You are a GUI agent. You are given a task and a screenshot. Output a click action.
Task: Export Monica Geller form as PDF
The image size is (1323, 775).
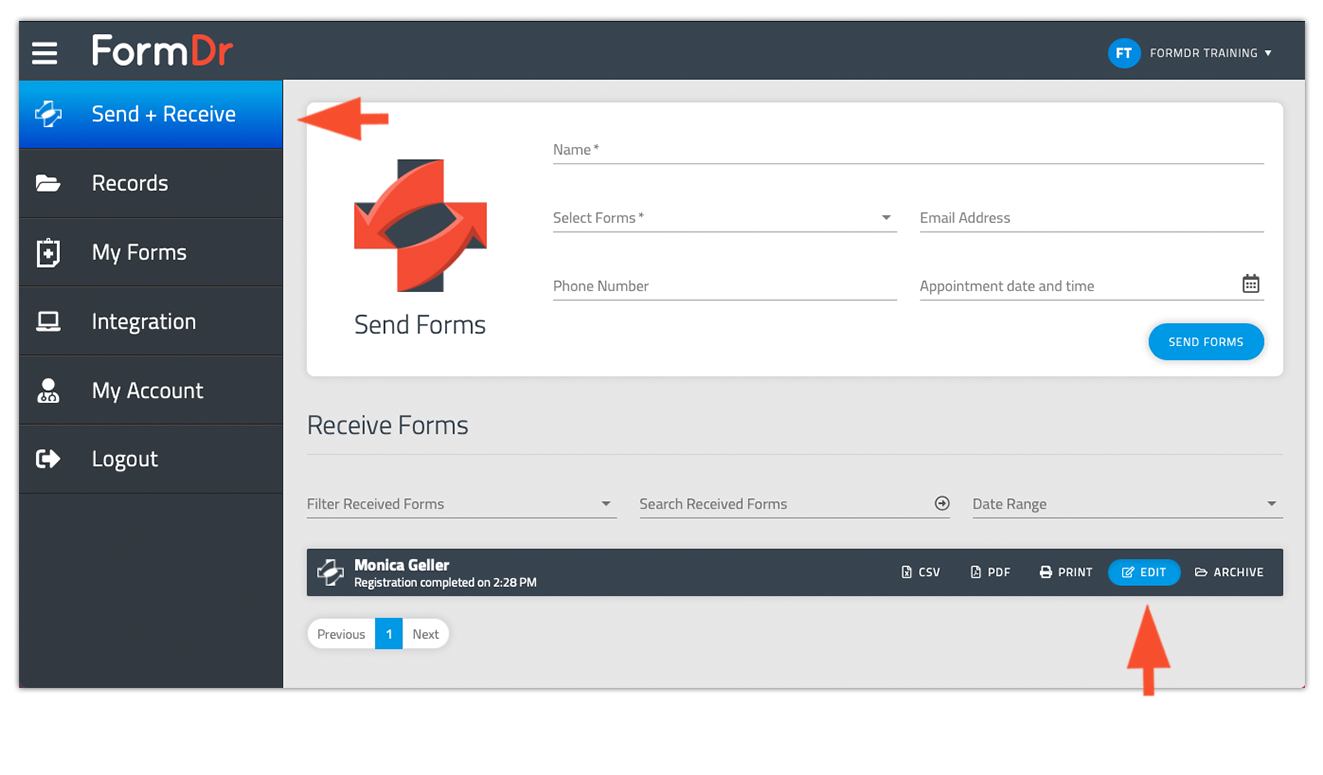pyautogui.click(x=990, y=572)
